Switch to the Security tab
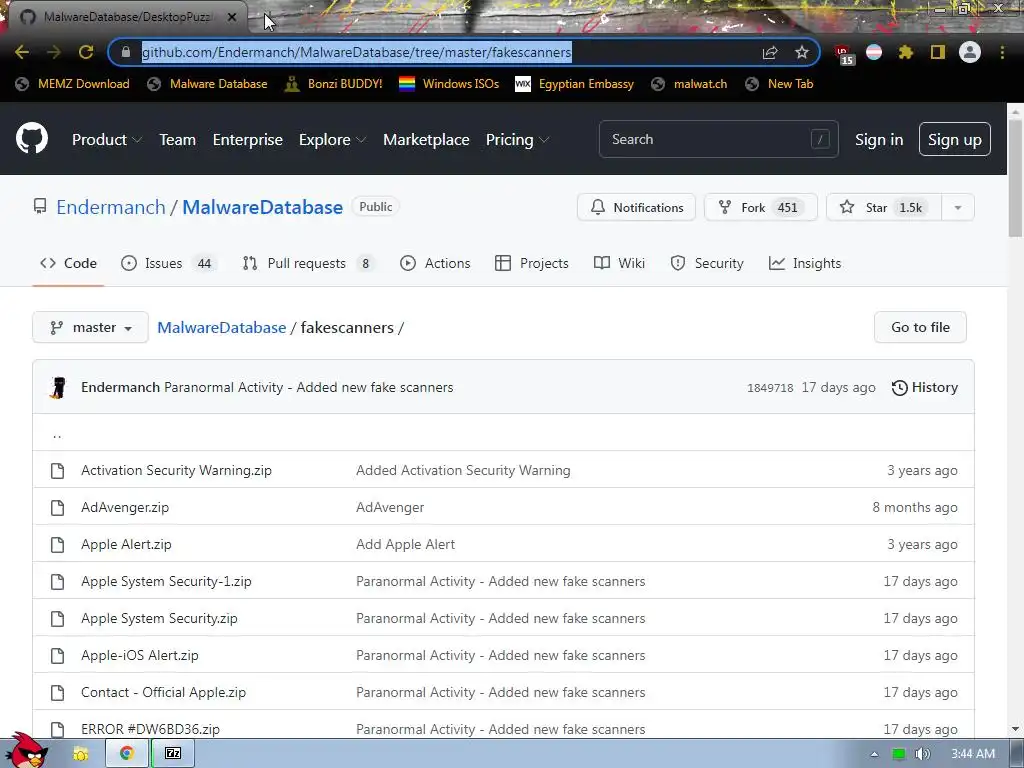The width and height of the screenshot is (1024, 768). tap(707, 263)
